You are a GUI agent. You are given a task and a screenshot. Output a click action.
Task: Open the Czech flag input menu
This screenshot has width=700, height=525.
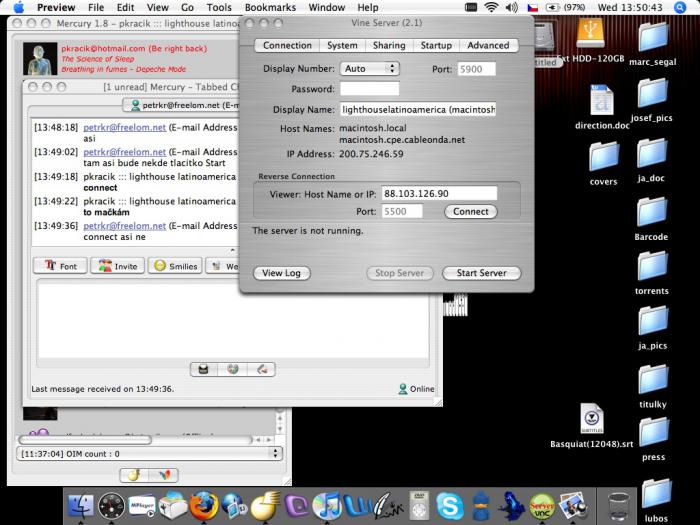[x=533, y=8]
